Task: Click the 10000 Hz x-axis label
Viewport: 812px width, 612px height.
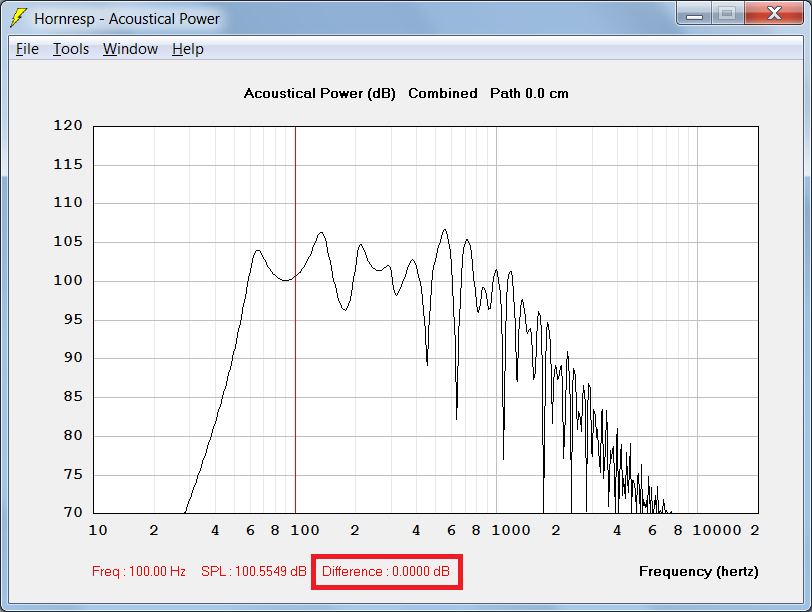Action: (717, 530)
